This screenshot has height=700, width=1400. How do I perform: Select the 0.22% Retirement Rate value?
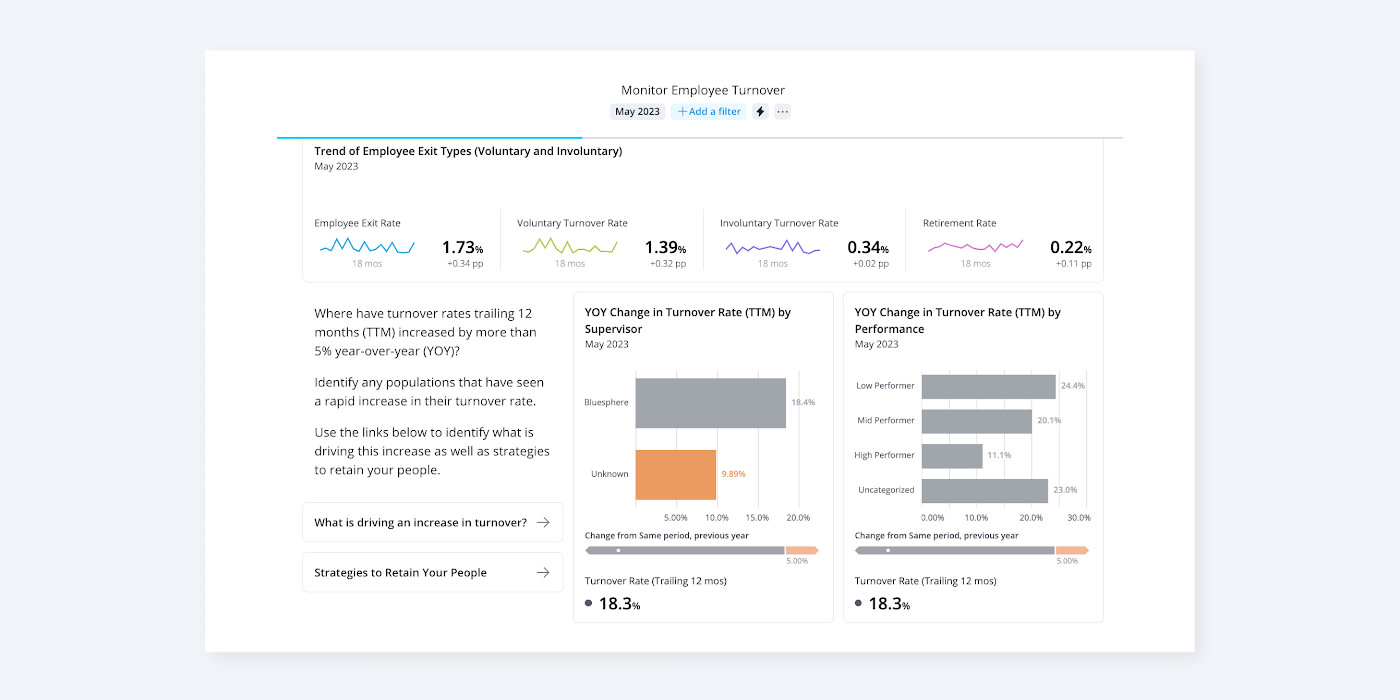coord(1071,247)
